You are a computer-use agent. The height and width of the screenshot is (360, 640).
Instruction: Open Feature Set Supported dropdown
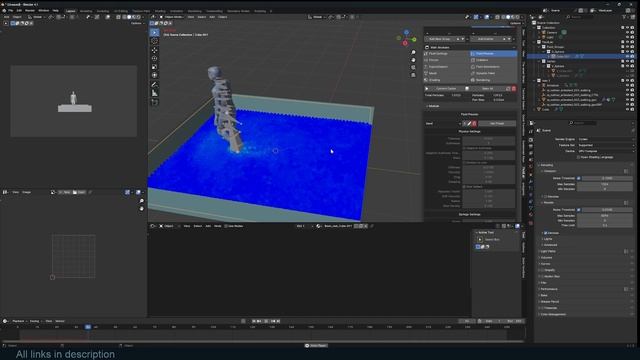[606, 145]
